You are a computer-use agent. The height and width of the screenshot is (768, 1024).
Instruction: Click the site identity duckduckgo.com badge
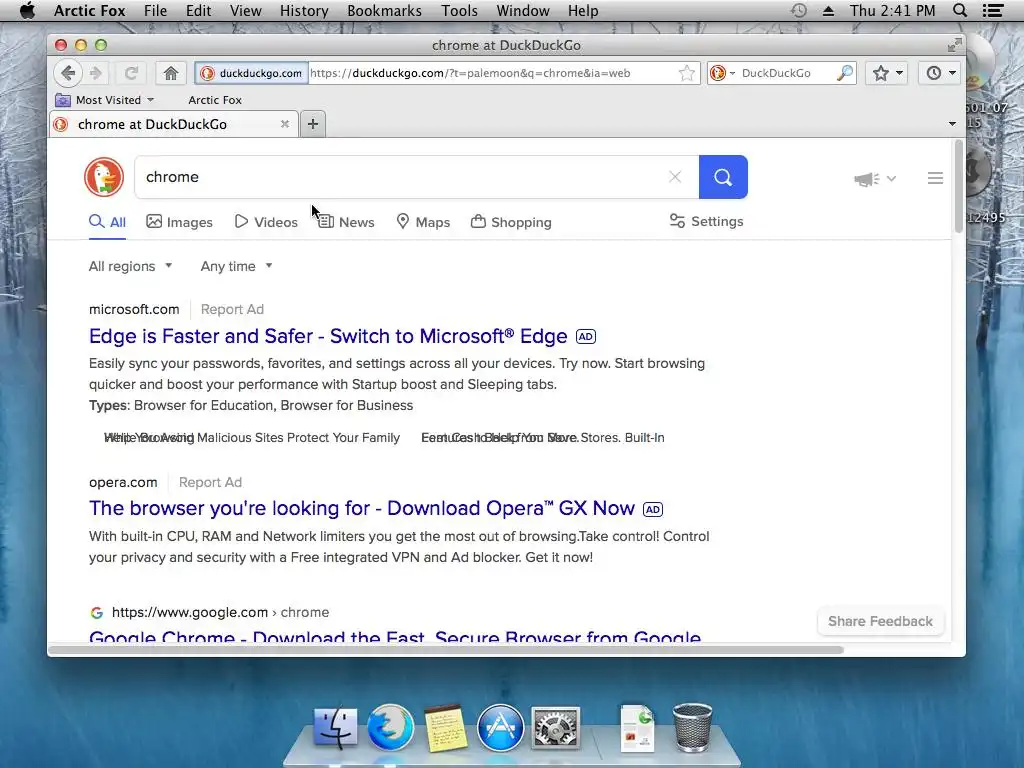pyautogui.click(x=251, y=73)
